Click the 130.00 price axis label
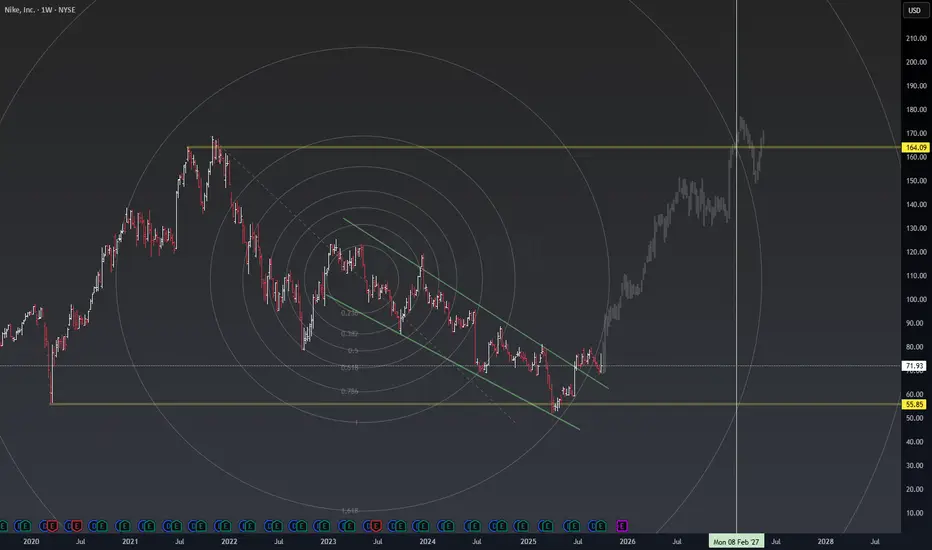Image resolution: width=932 pixels, height=550 pixels. pyautogui.click(x=916, y=228)
